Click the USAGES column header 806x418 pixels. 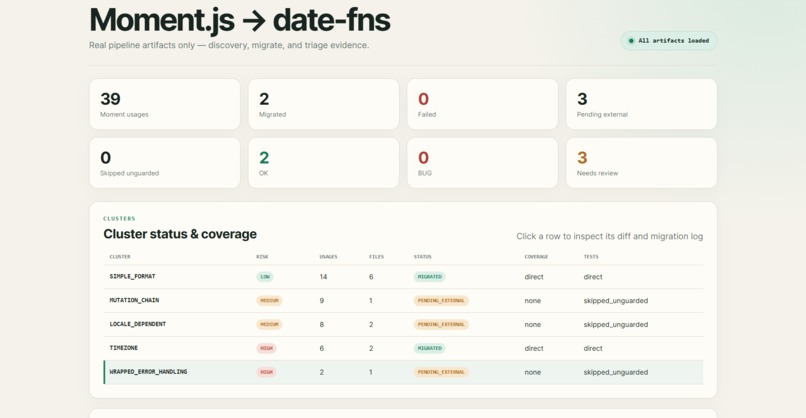click(x=328, y=257)
